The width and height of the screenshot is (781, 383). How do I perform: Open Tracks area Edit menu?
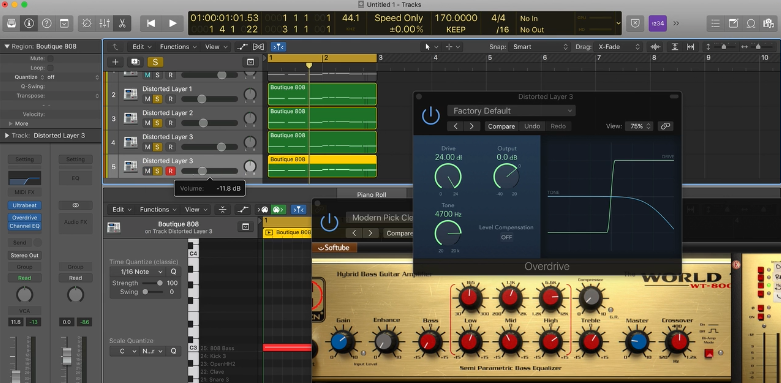[x=141, y=47]
